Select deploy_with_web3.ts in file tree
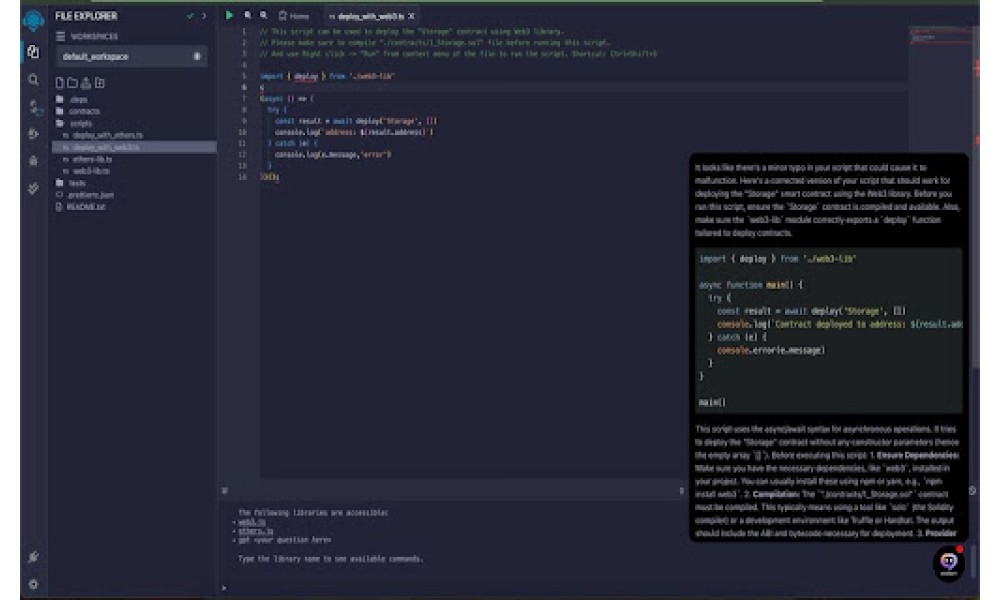This screenshot has height=600, width=1000. click(x=134, y=147)
